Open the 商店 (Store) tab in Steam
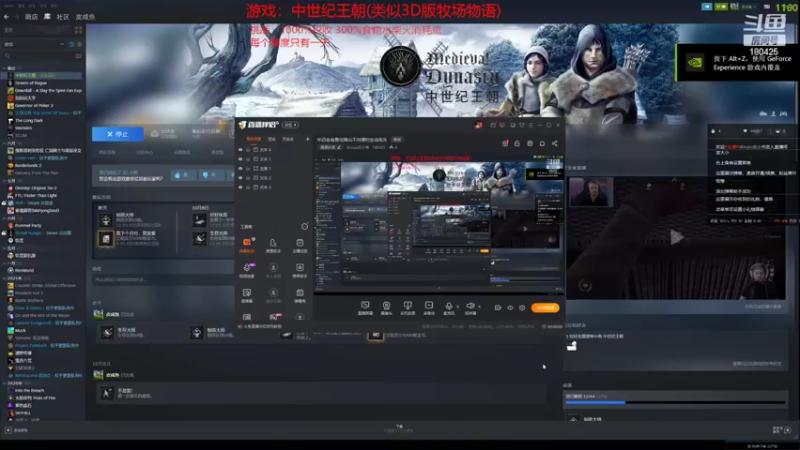Screen dimensions: 800x450 tap(31, 17)
